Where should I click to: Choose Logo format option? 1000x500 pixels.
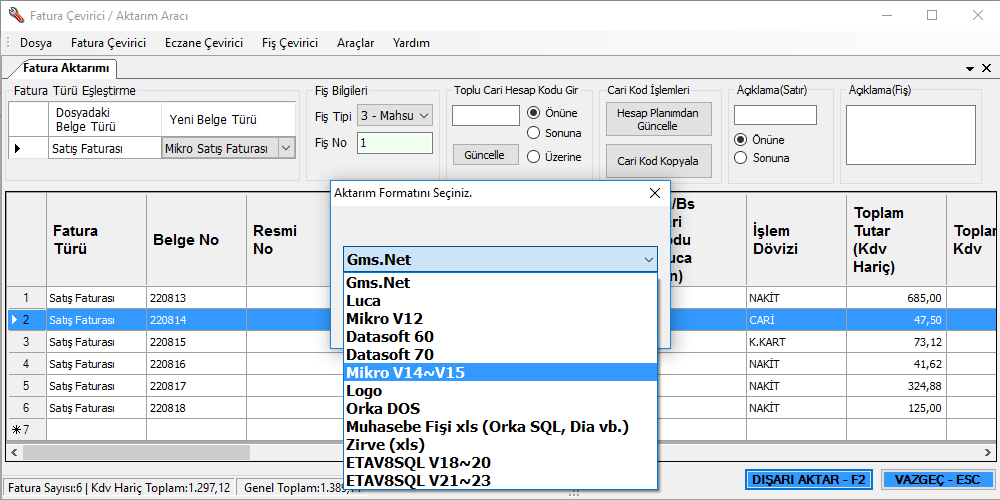coord(500,390)
